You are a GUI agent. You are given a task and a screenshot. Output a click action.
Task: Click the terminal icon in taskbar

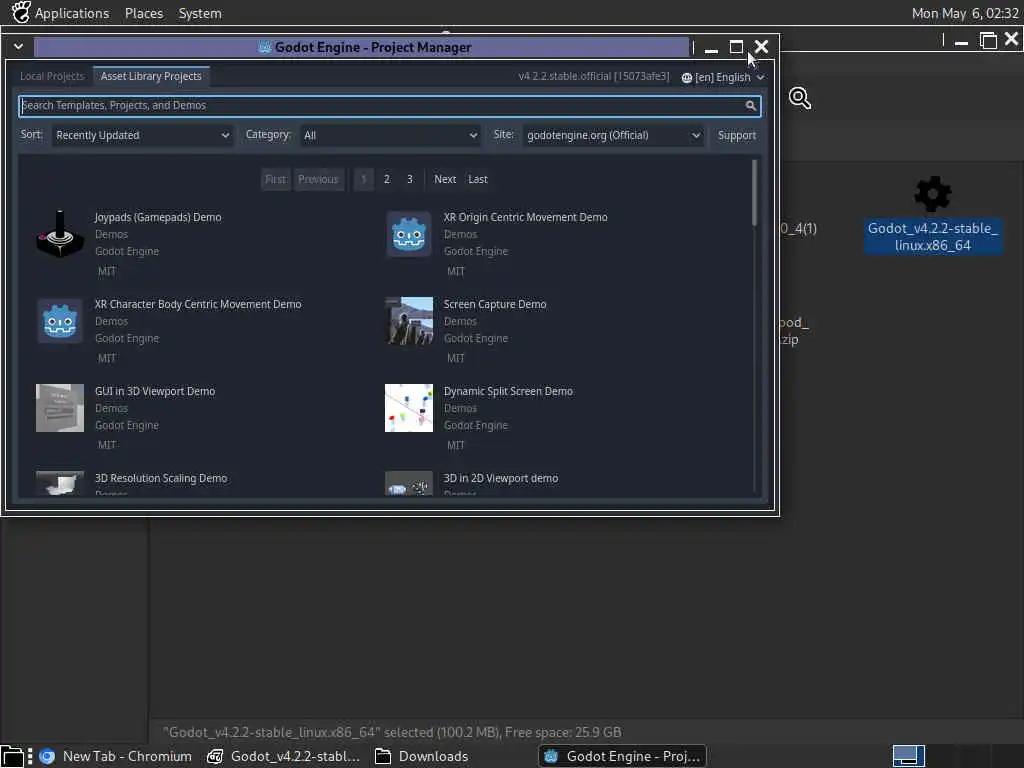click(x=215, y=756)
